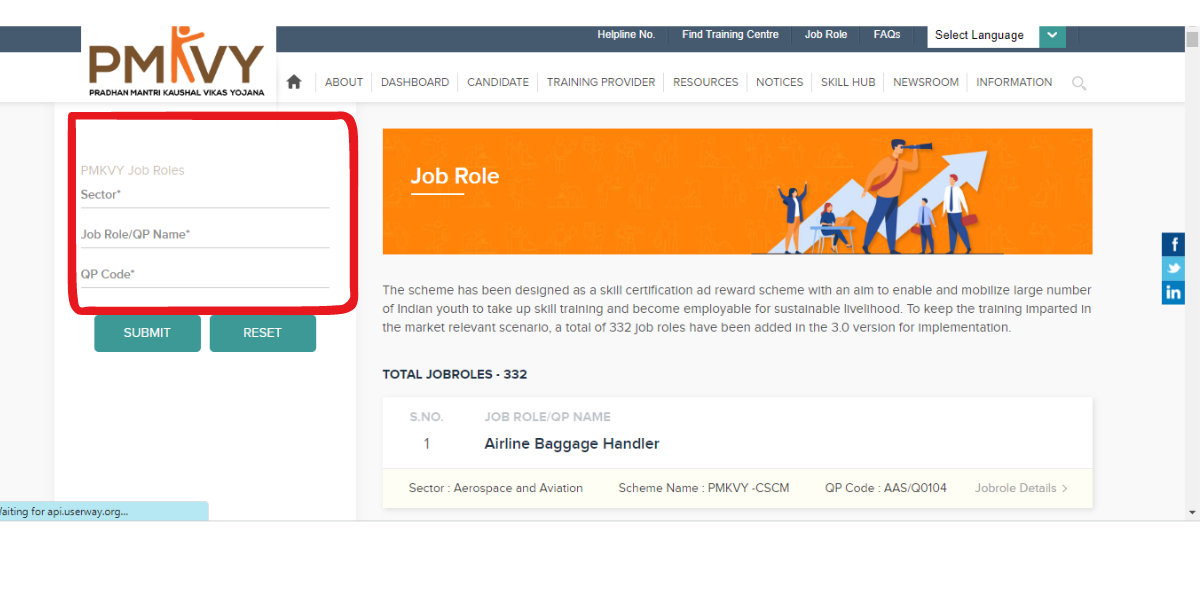Image resolution: width=1200 pixels, height=600 pixels.
Task: Click the Helpline No. link
Action: (x=626, y=35)
